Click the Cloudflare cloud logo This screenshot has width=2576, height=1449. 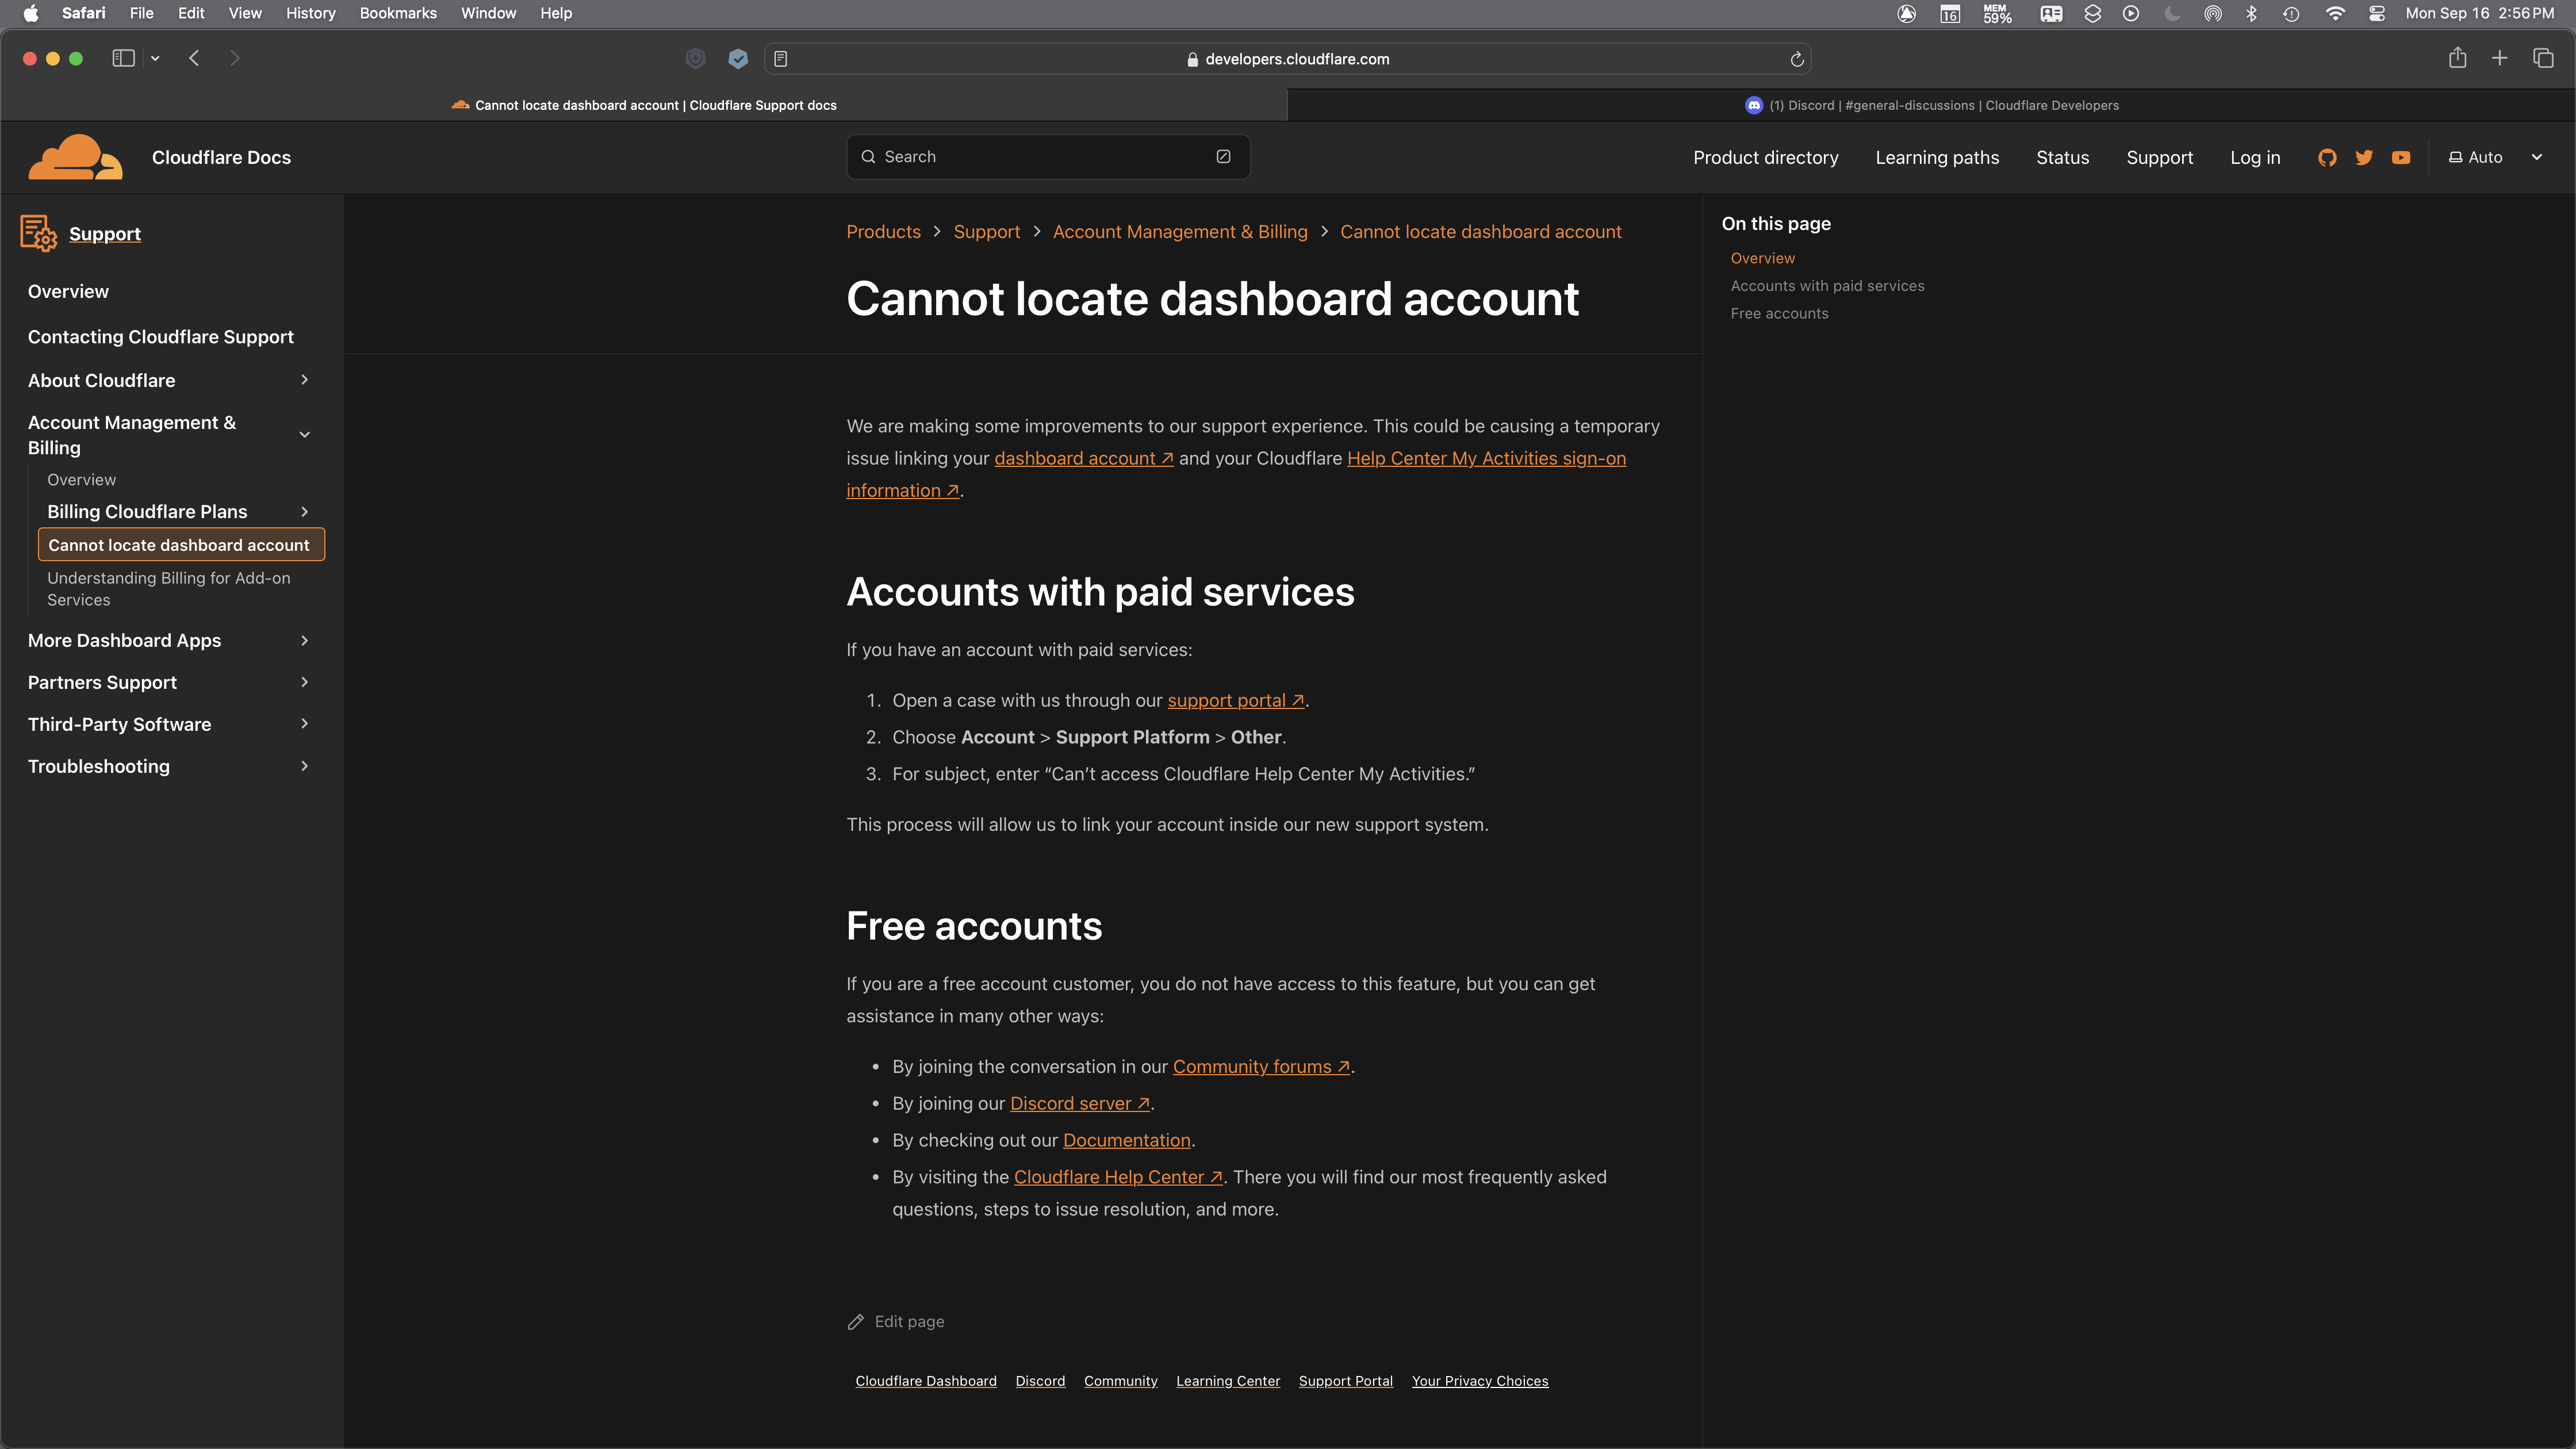coord(75,157)
